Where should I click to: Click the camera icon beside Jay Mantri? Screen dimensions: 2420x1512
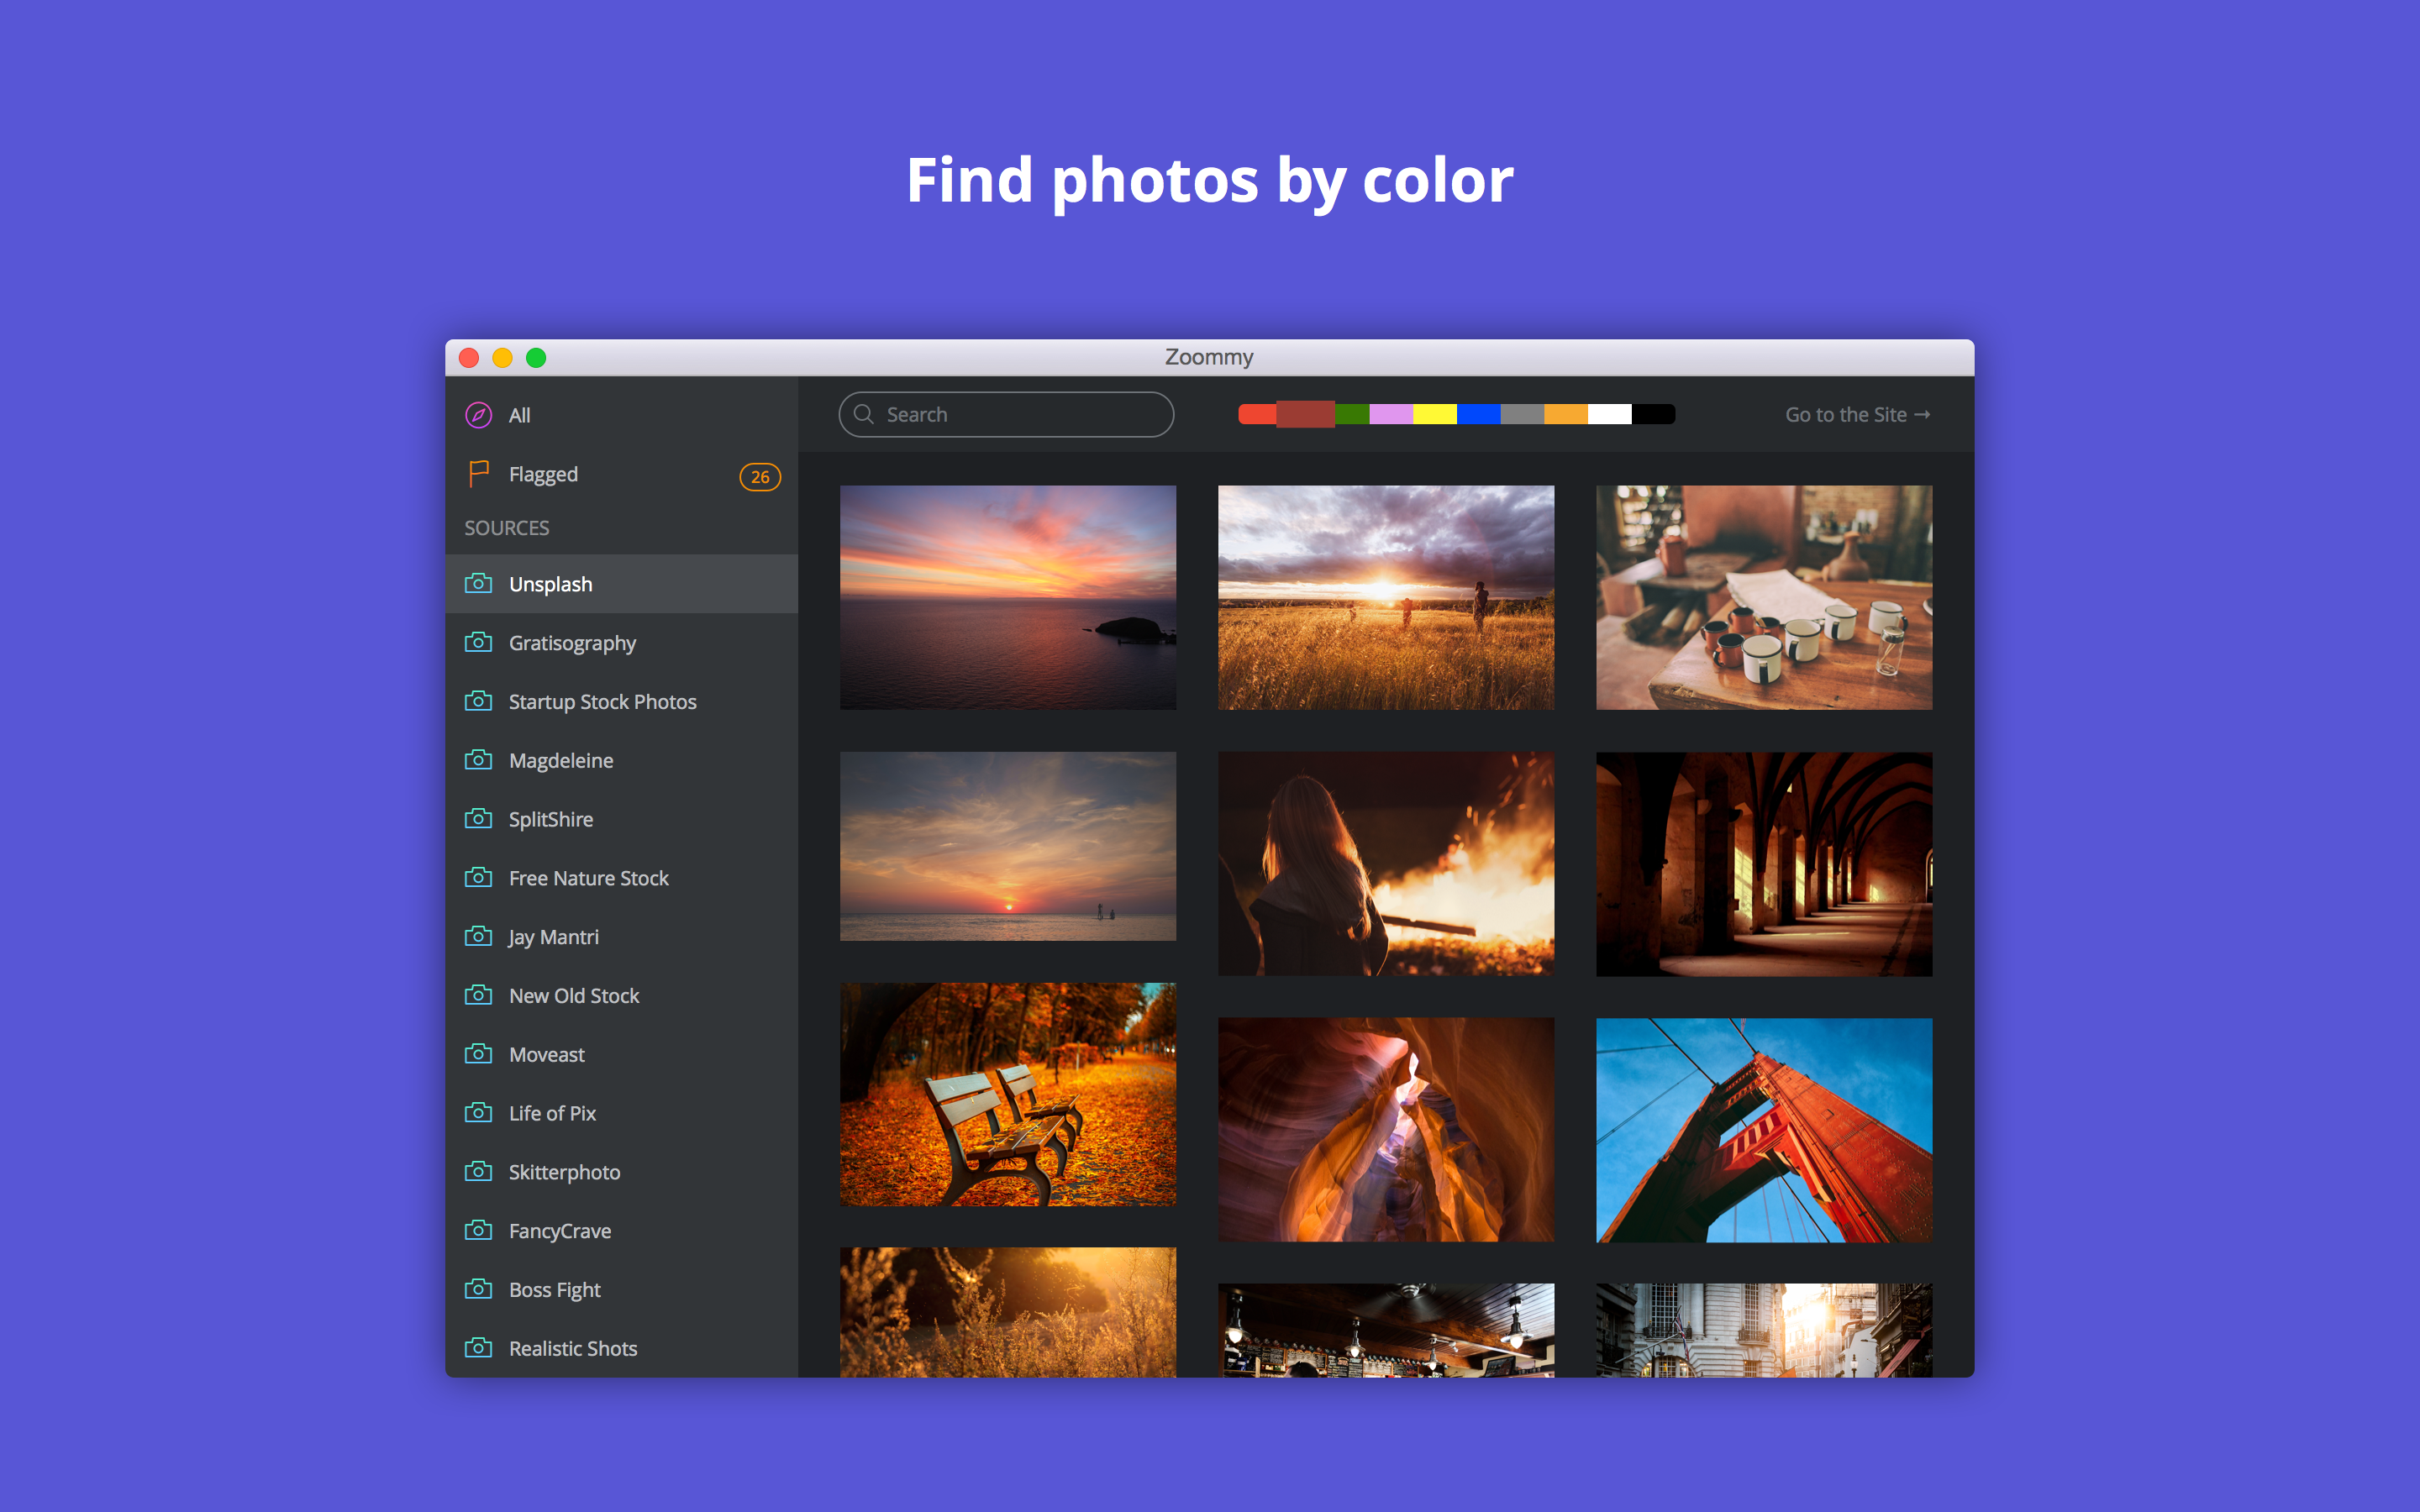(x=478, y=936)
